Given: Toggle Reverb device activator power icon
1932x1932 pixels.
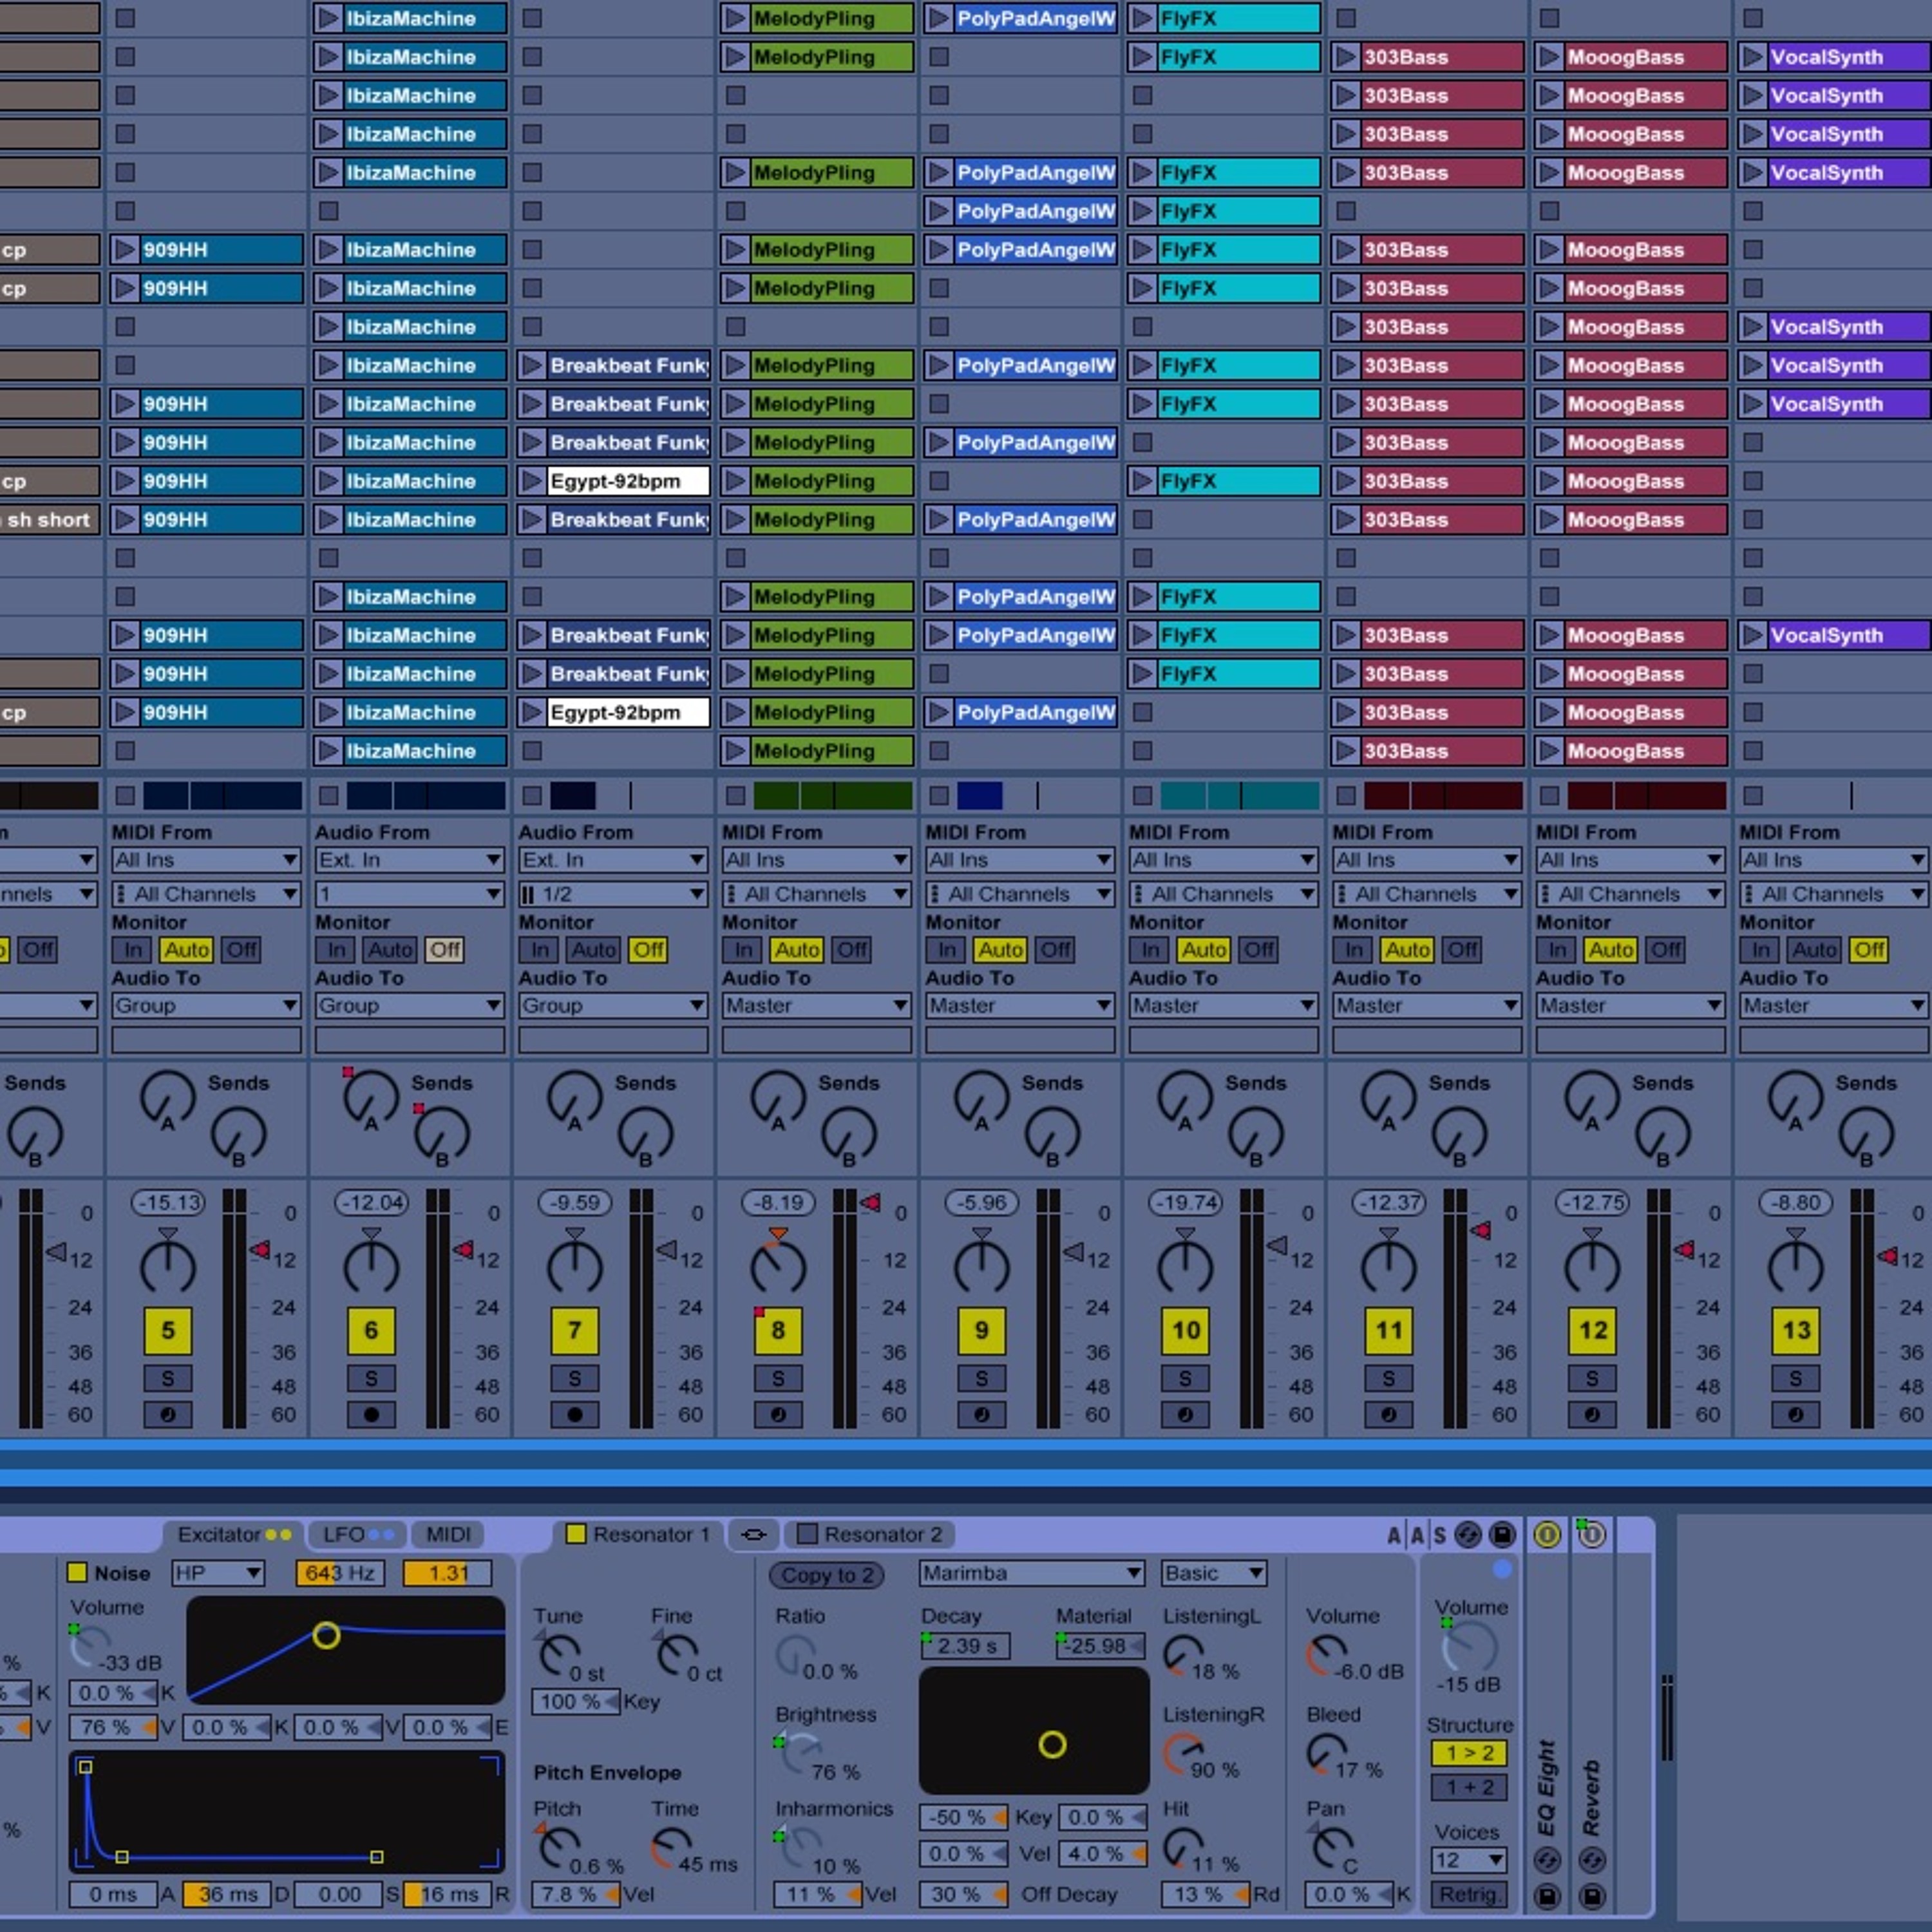Looking at the screenshot, I should [x=1592, y=1535].
